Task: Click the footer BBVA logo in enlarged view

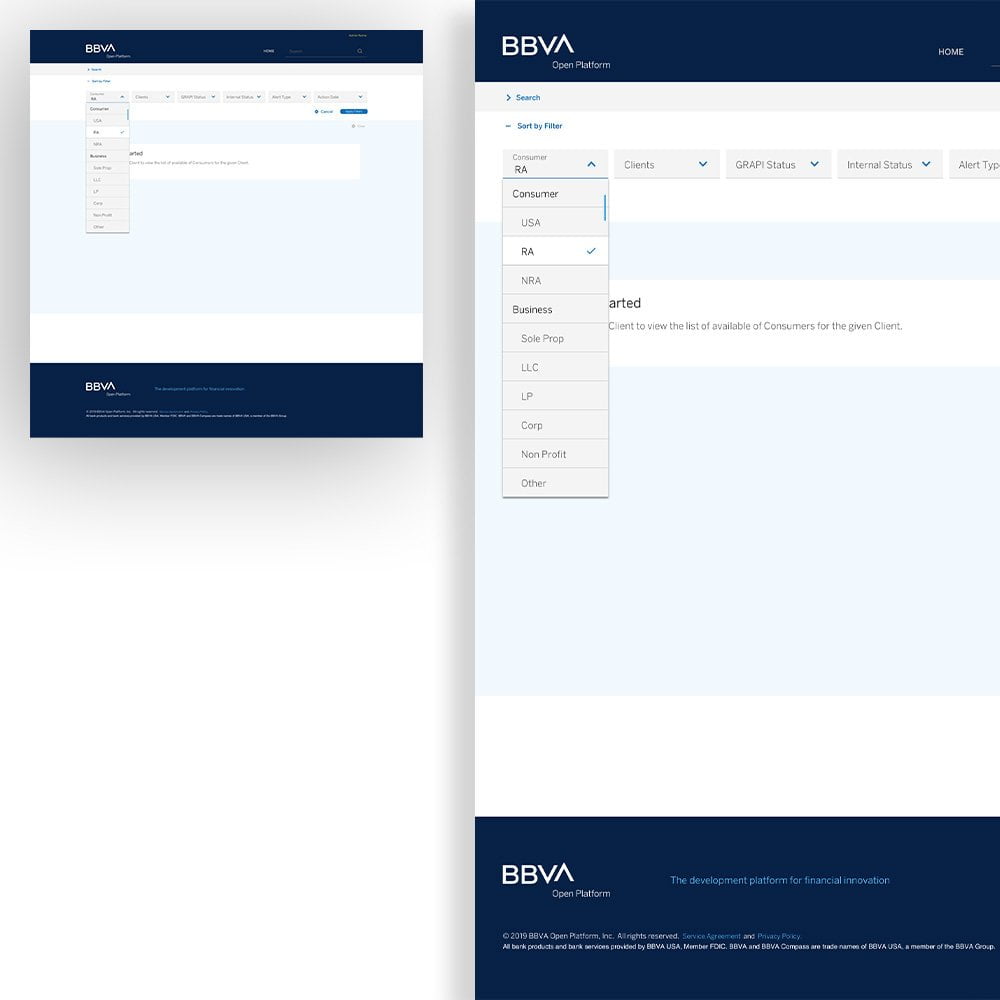Action: (538, 874)
